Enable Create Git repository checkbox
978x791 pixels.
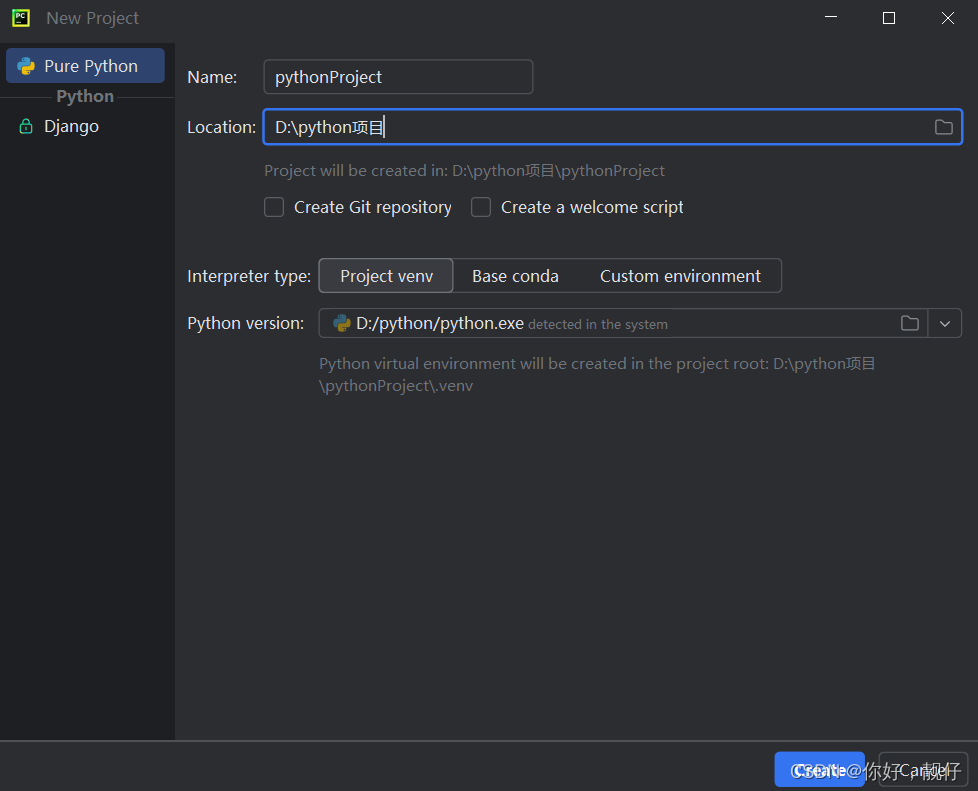(x=274, y=206)
